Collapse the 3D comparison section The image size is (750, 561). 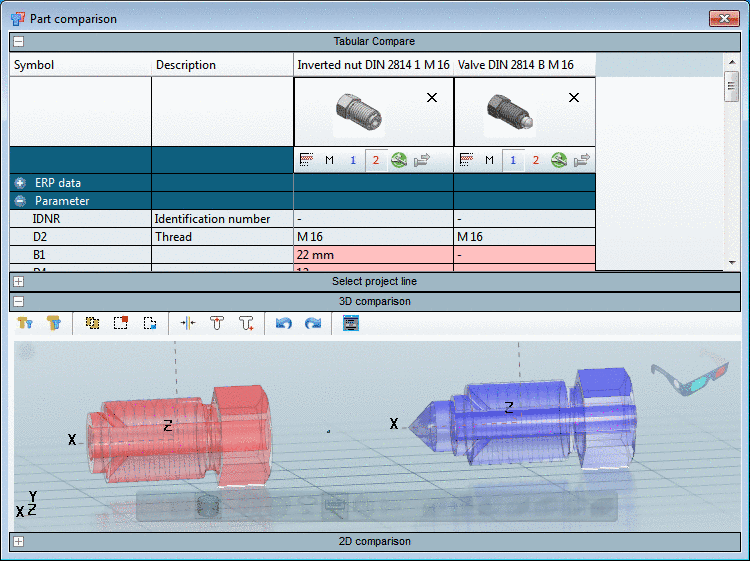coord(19,302)
